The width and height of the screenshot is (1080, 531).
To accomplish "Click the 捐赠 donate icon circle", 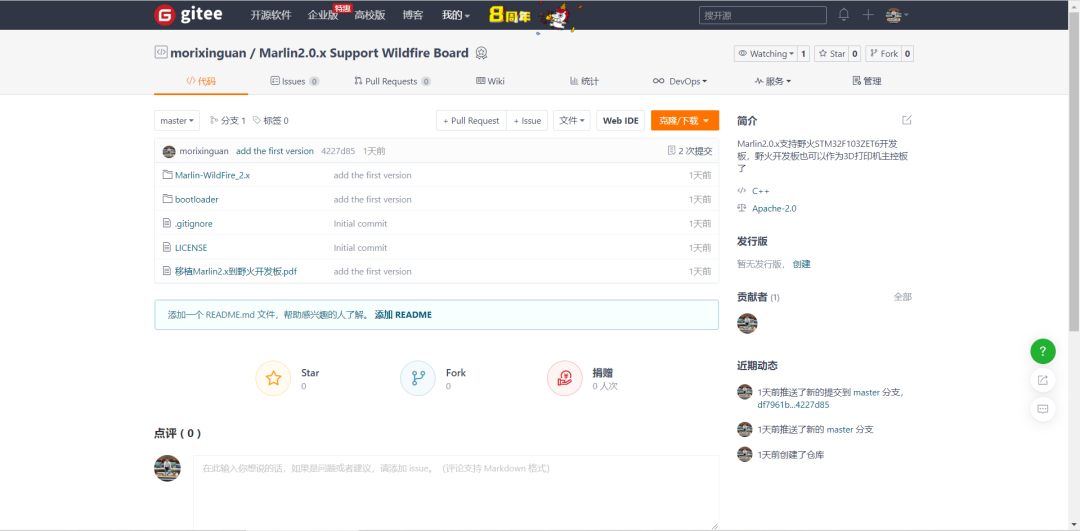I will (x=565, y=379).
